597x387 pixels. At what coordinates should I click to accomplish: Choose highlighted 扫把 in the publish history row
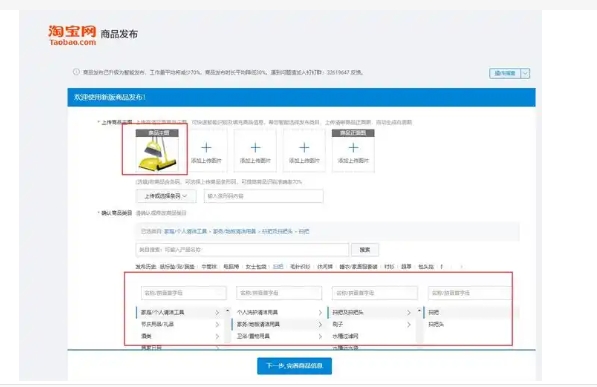click(278, 267)
